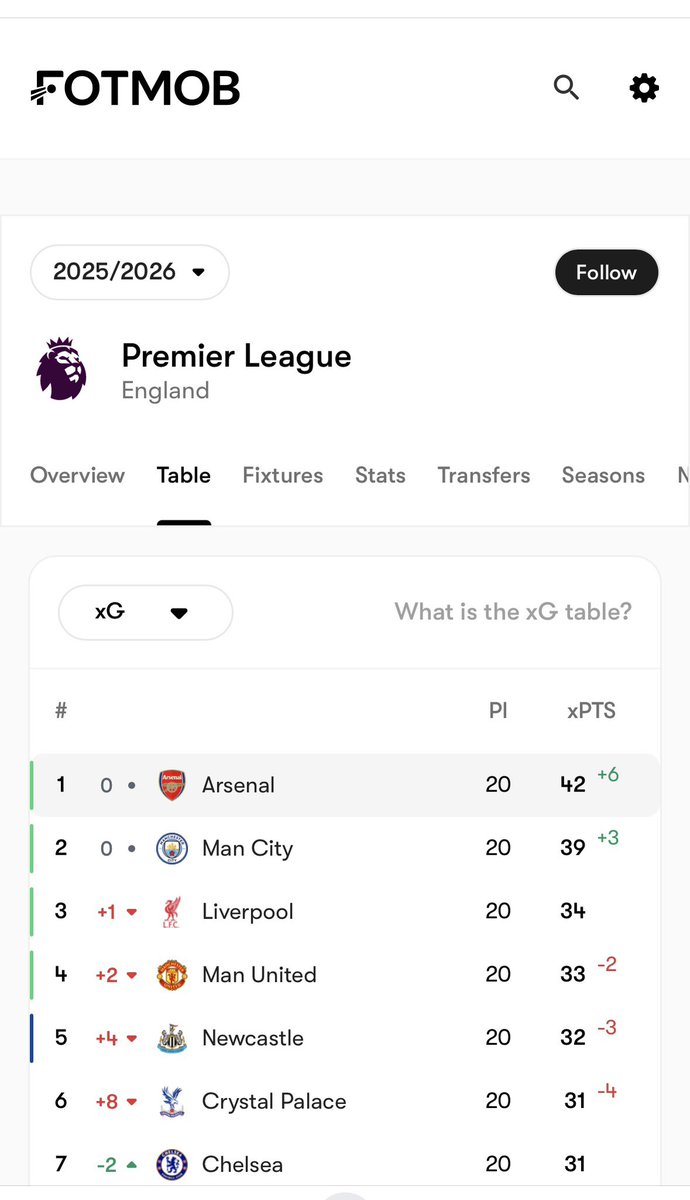
Task: Expand the xG table type dropdown
Action: pyautogui.click(x=146, y=612)
